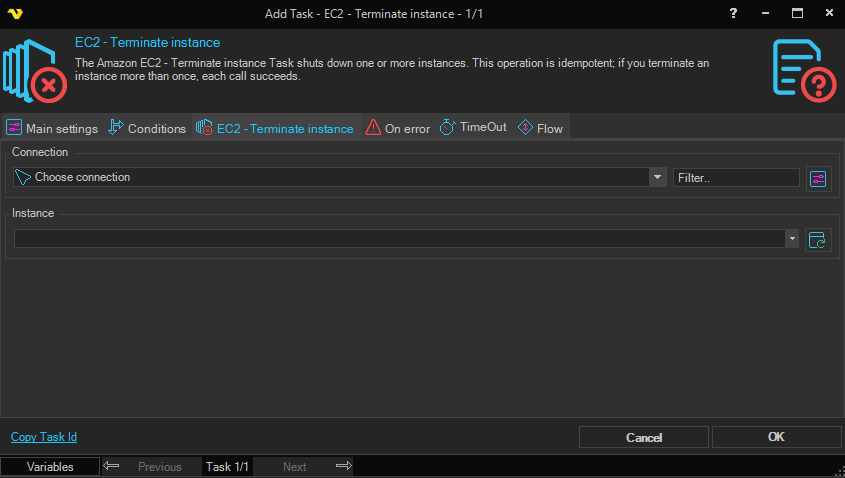The width and height of the screenshot is (845, 478).
Task: Click the previous task left arrow icon
Action: pos(112,466)
